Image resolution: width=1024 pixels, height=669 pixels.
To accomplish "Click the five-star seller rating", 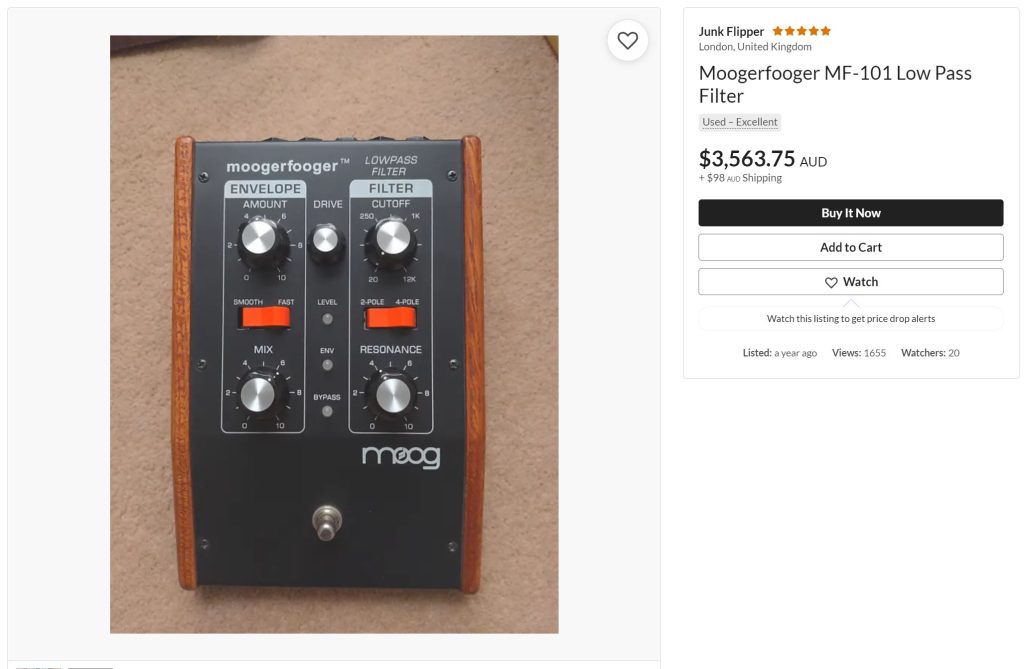I will (801, 31).
